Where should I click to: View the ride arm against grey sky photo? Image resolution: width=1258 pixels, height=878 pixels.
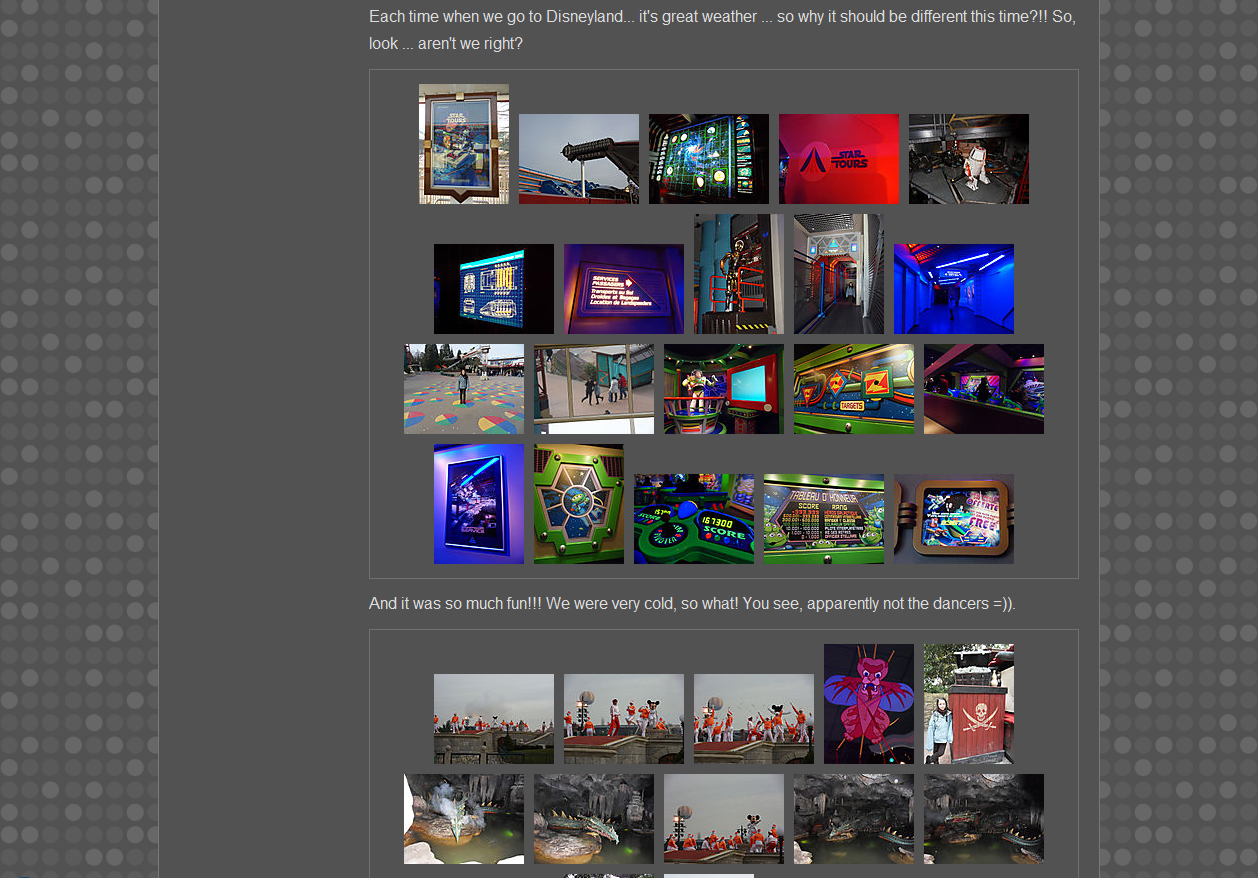(x=578, y=159)
